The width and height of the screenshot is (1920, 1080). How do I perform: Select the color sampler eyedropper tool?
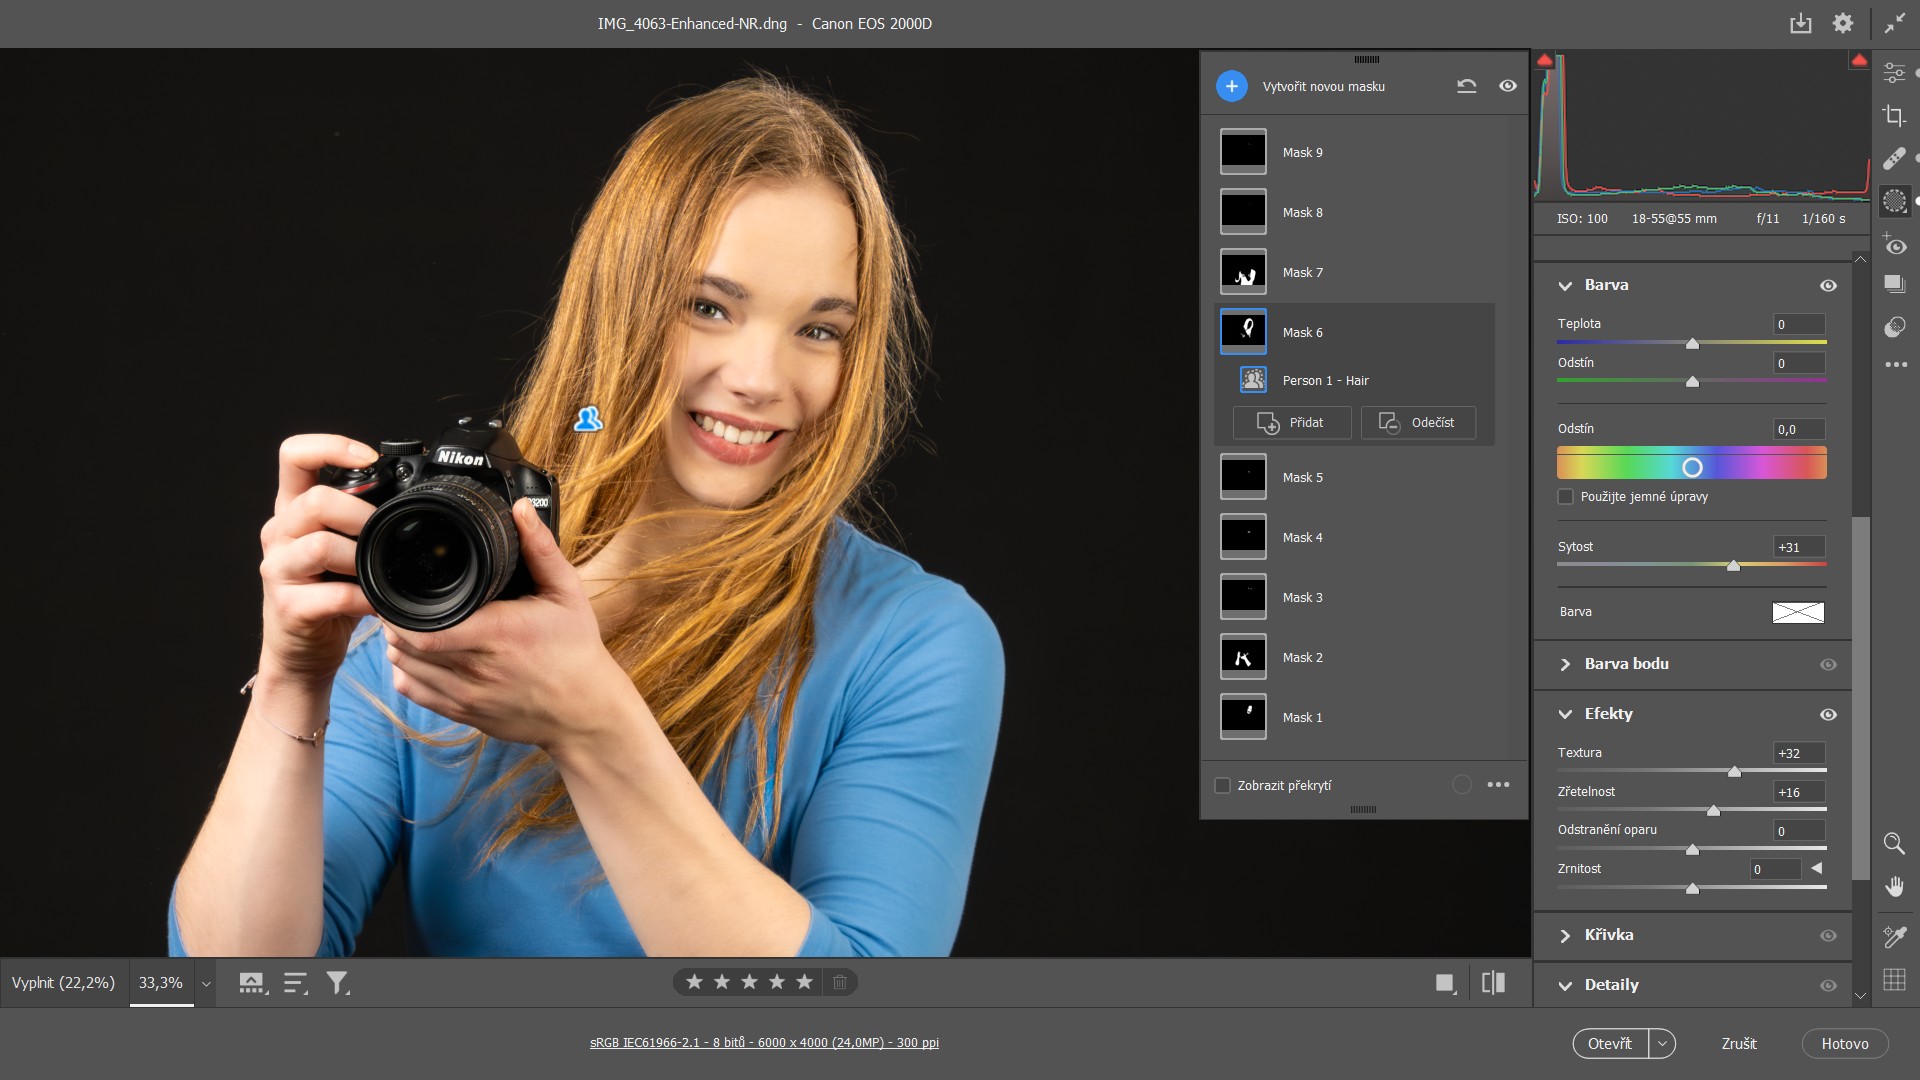tap(1894, 936)
